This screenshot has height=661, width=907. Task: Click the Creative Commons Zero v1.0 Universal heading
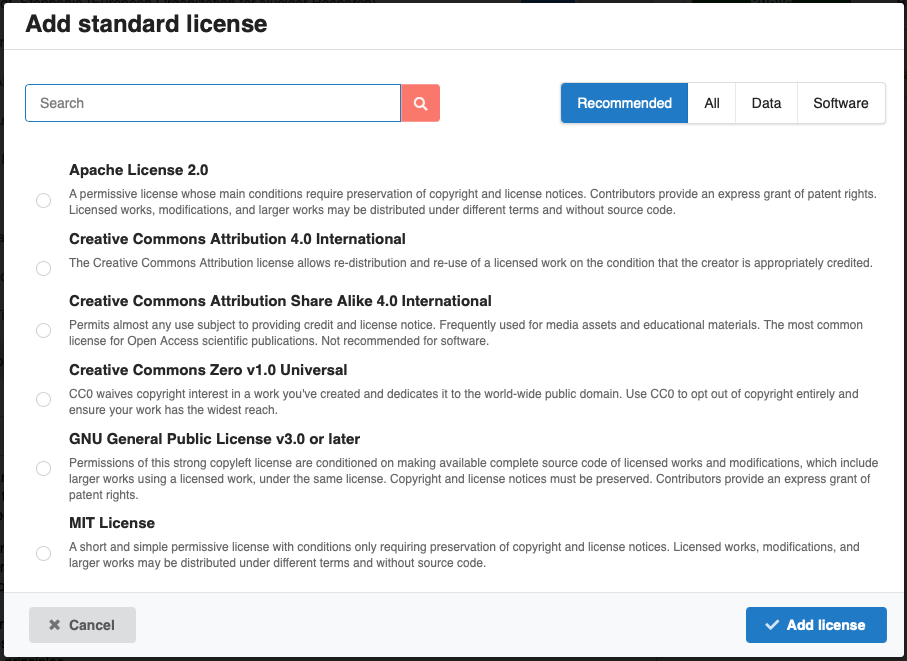click(208, 370)
